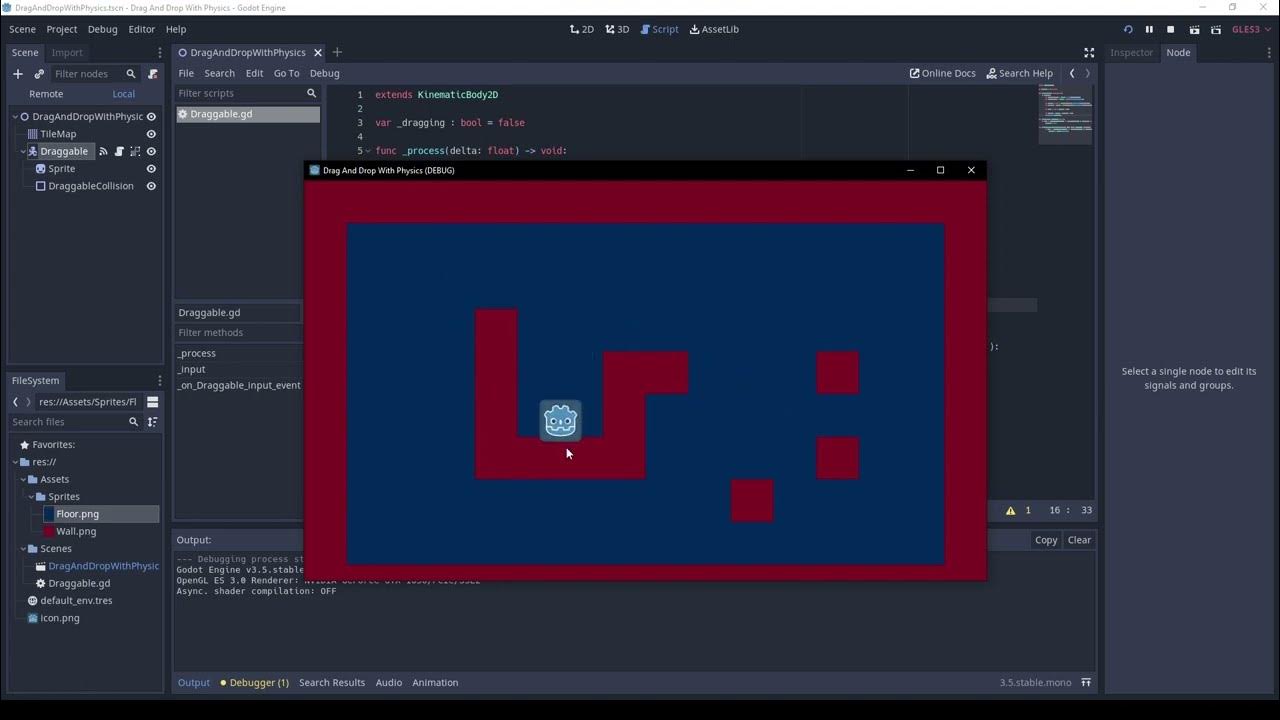Collapse the Sprites folder

click(x=31, y=497)
